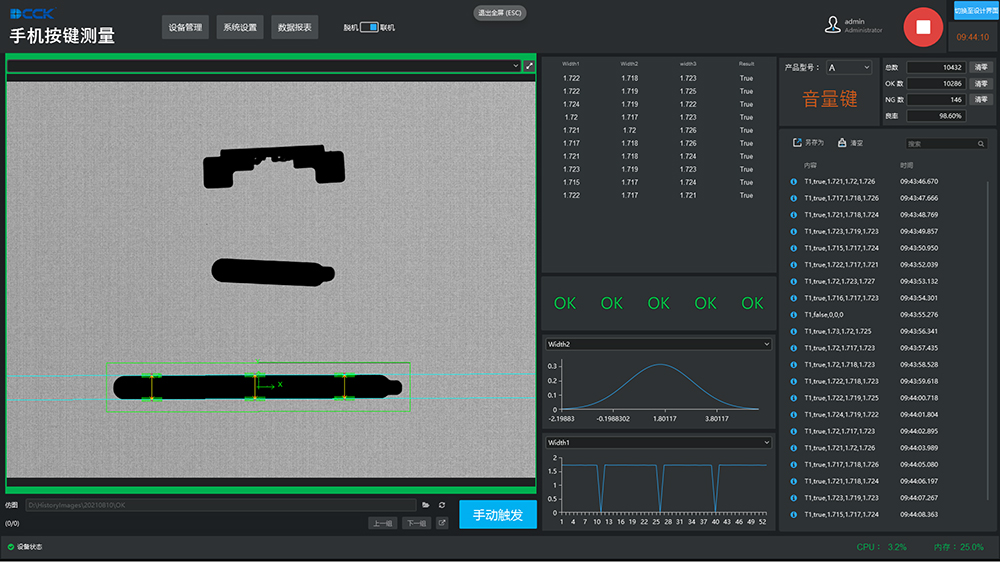Viewport: 1000px width, 562px height.
Task: Open the 数据报表 menu
Action: [294, 27]
